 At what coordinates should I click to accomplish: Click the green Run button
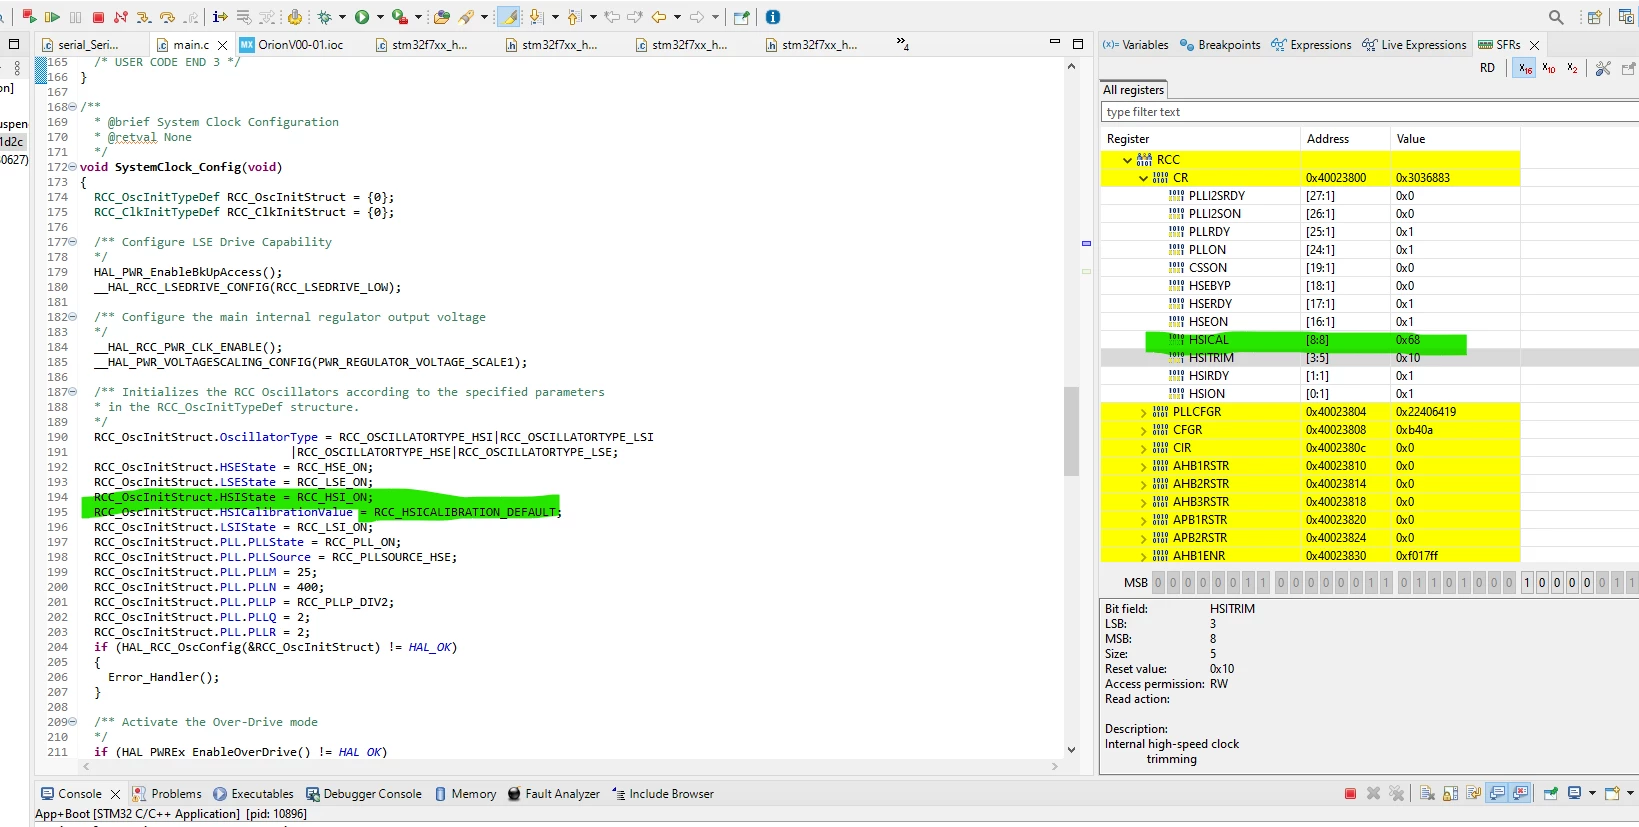(x=362, y=17)
